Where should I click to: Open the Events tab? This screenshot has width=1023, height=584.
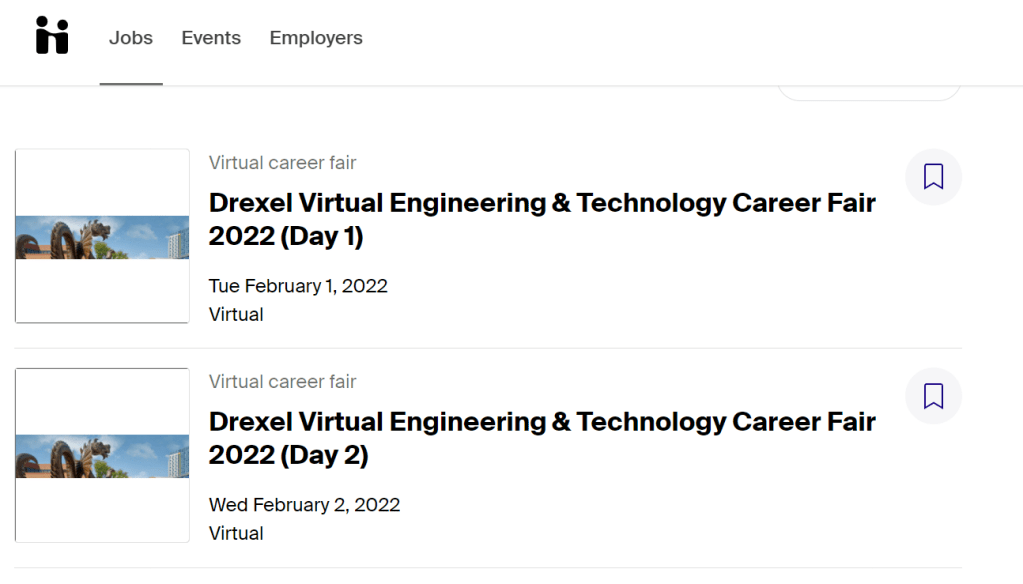[x=211, y=38]
